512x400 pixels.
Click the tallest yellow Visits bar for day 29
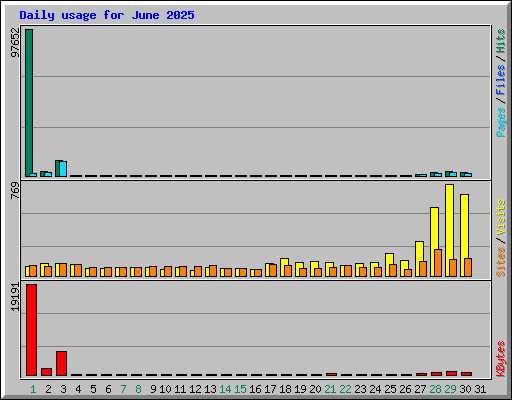[x=449, y=230]
